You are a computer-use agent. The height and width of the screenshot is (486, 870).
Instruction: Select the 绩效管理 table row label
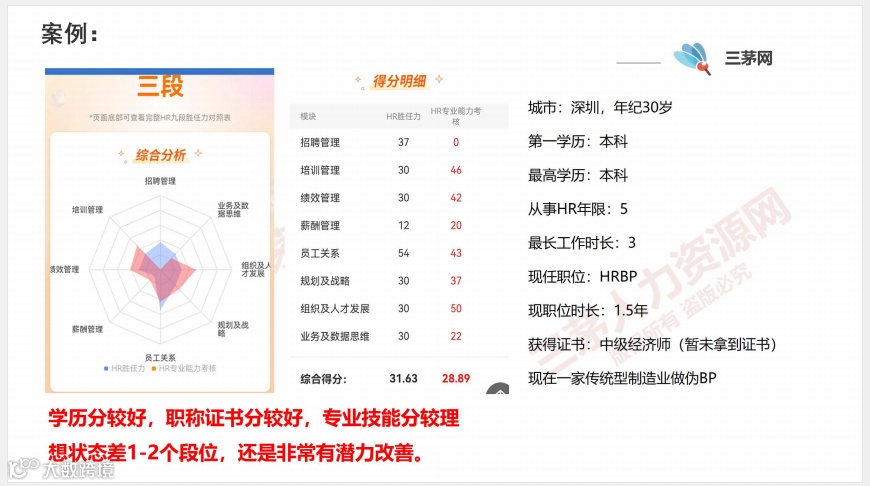click(x=320, y=198)
